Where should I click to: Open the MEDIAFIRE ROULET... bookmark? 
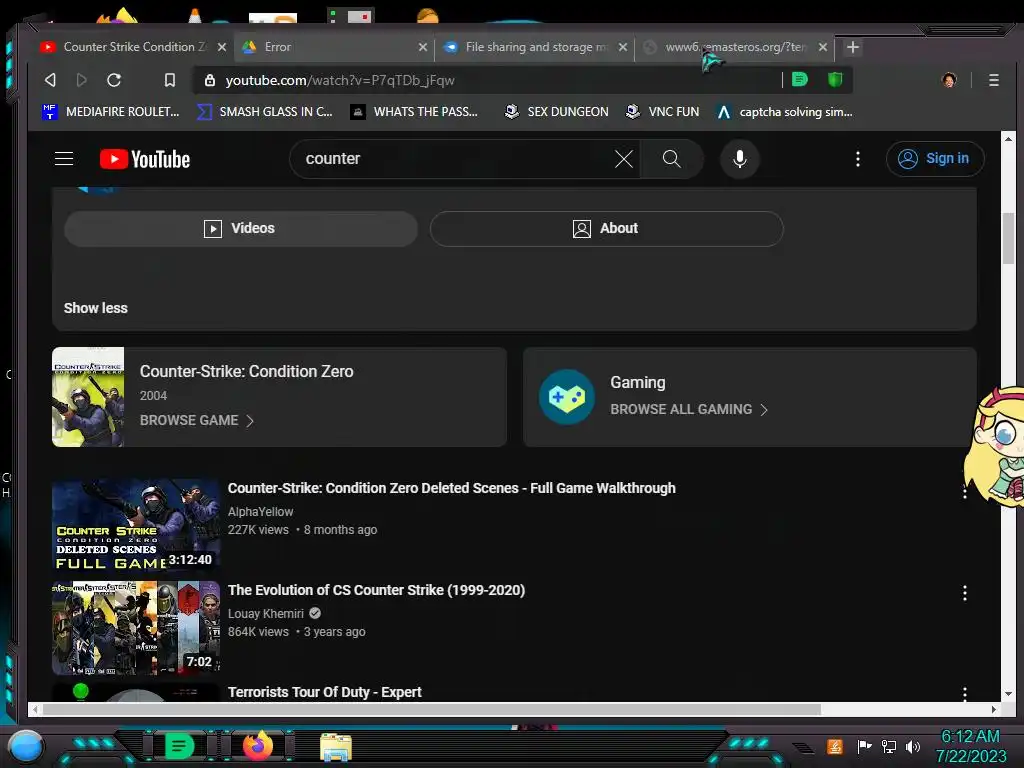click(x=111, y=112)
